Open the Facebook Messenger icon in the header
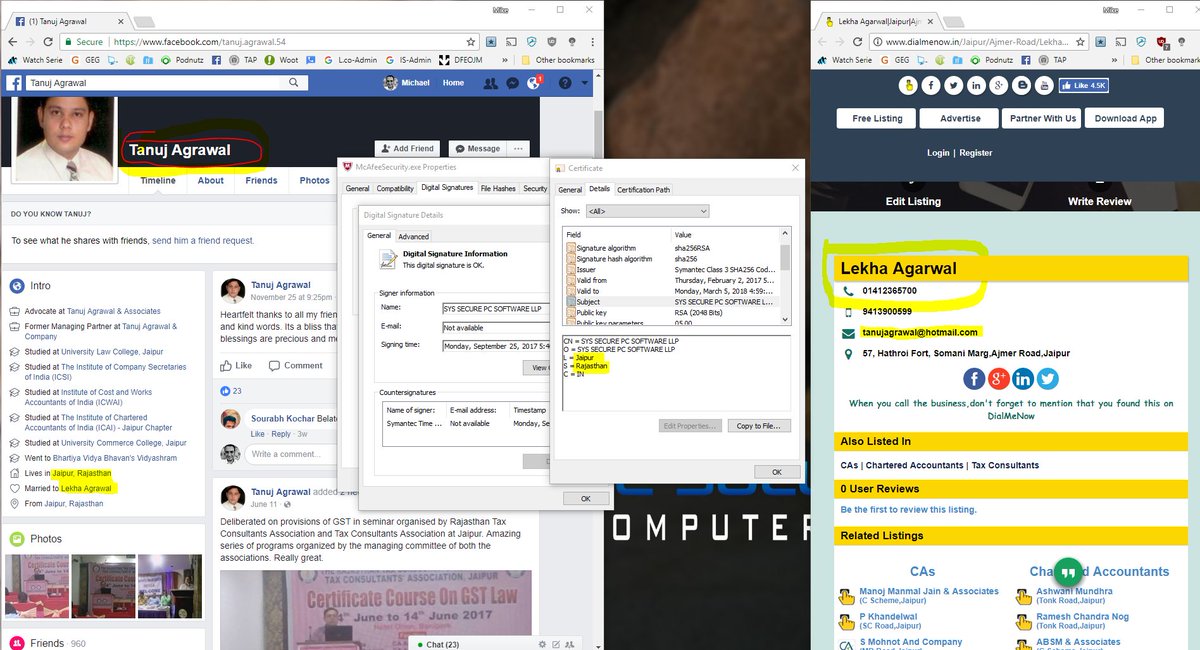 [x=512, y=84]
